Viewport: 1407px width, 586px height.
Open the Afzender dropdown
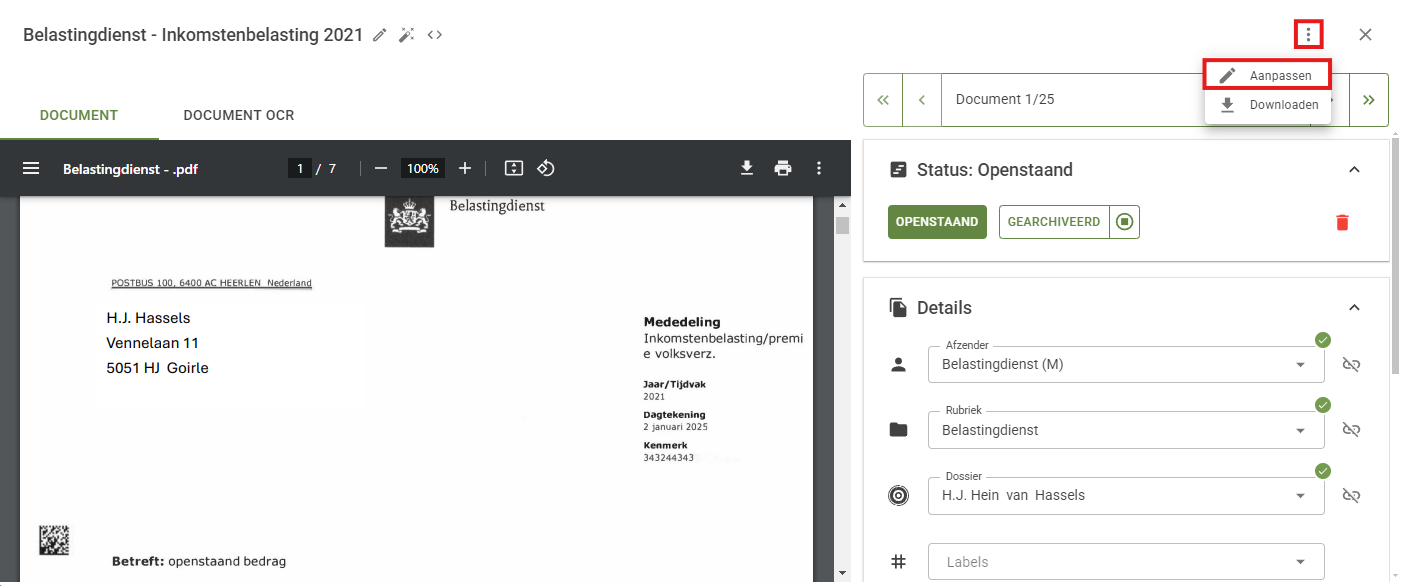(1300, 365)
